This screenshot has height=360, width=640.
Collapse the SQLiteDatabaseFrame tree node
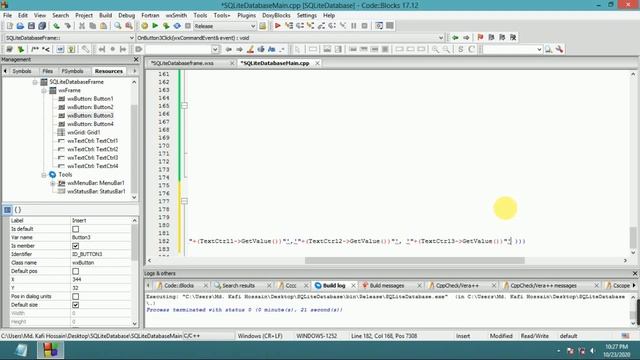coord(35,82)
